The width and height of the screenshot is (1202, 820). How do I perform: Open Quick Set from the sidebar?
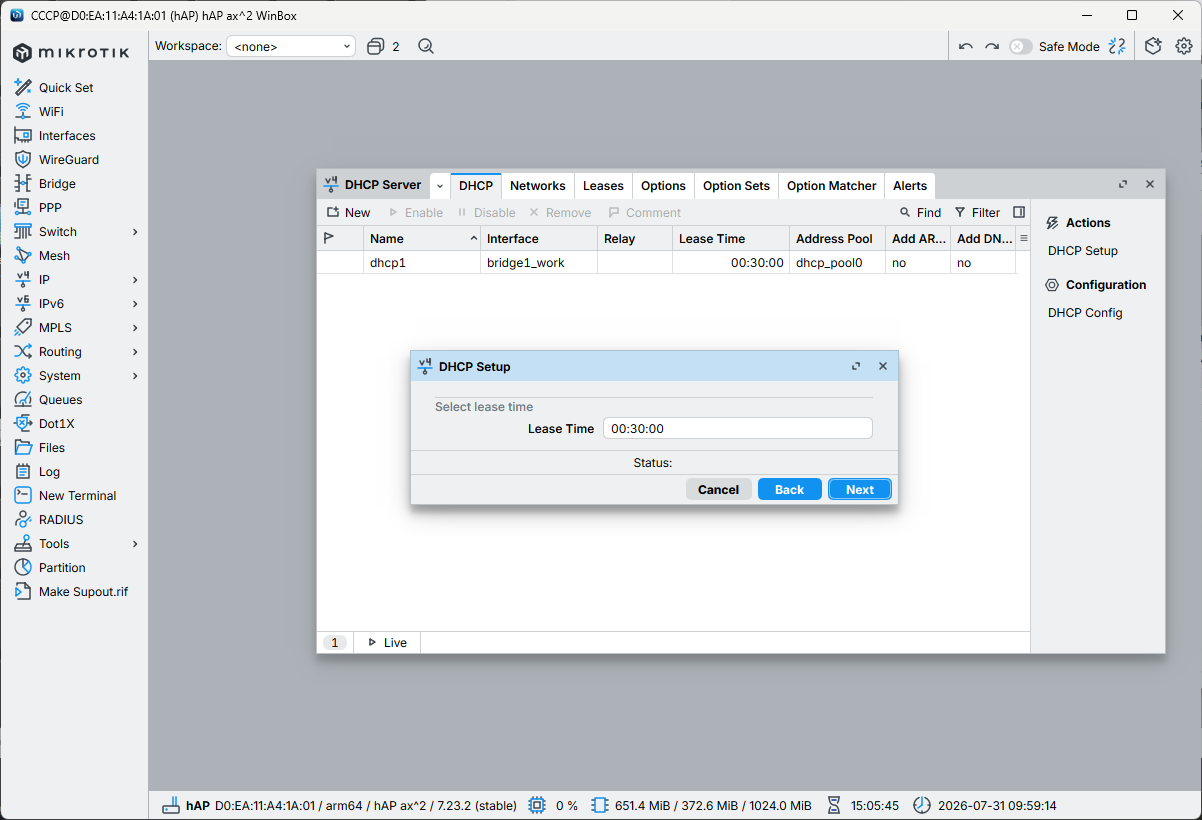66,88
